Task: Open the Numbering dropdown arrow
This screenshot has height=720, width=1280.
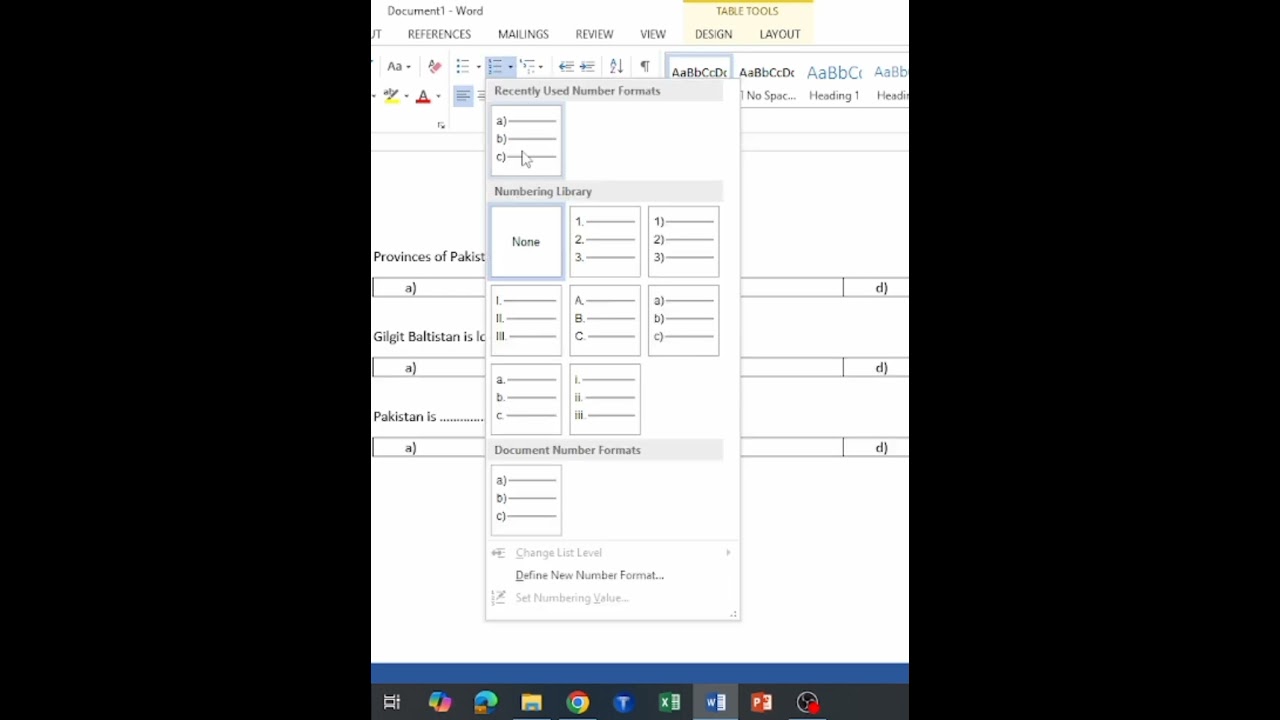Action: [x=510, y=67]
